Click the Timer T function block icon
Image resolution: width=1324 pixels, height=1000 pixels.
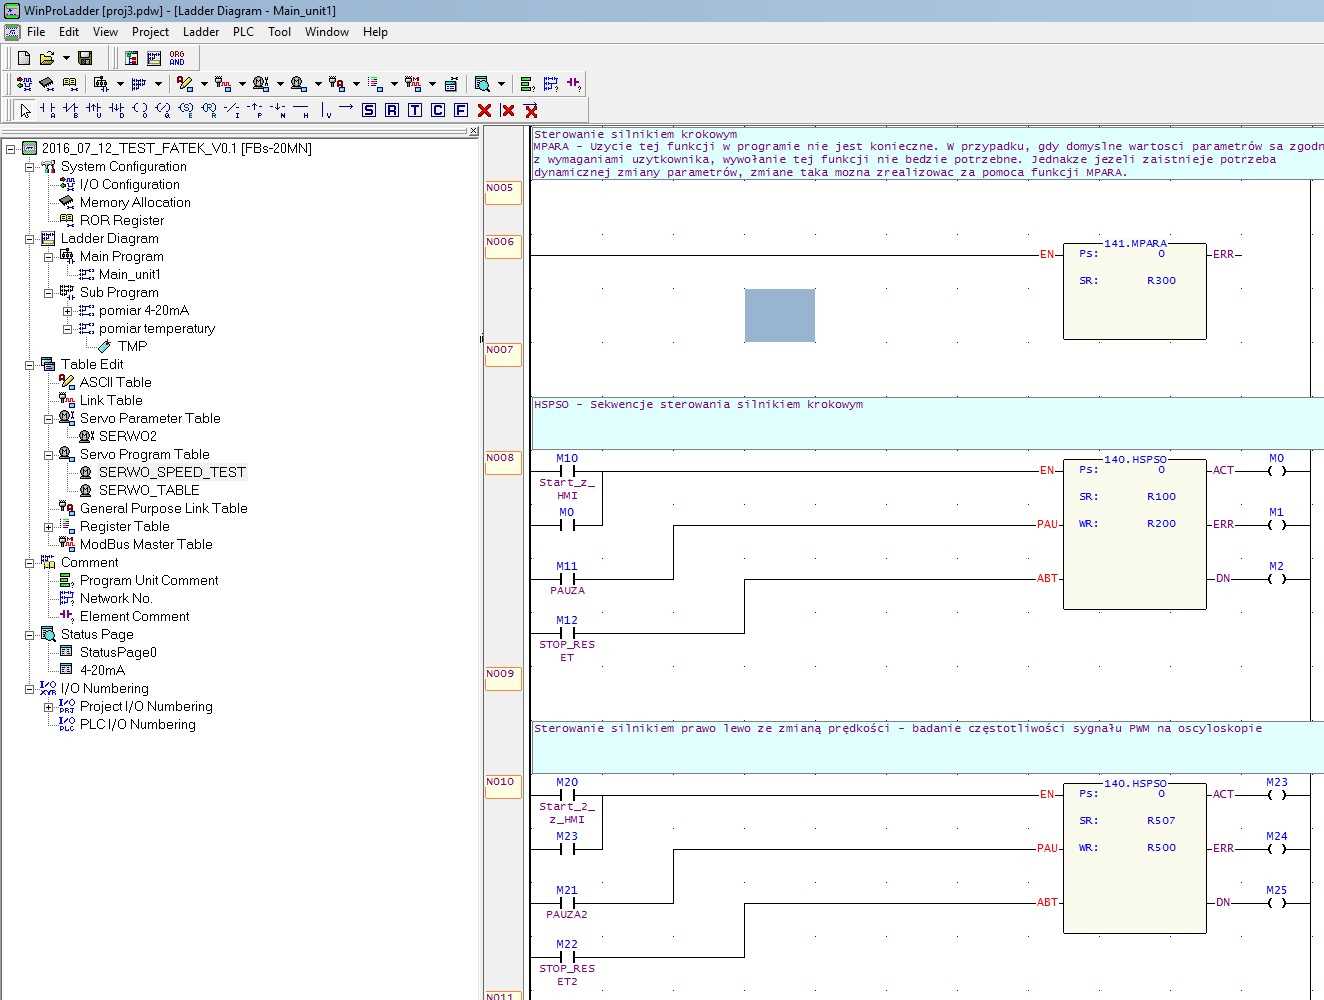click(x=415, y=110)
